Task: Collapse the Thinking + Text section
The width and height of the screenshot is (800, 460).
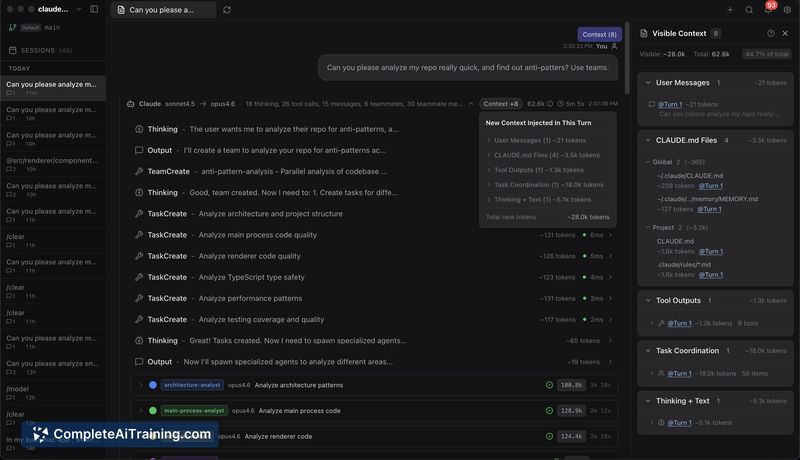Action: [x=648, y=401]
